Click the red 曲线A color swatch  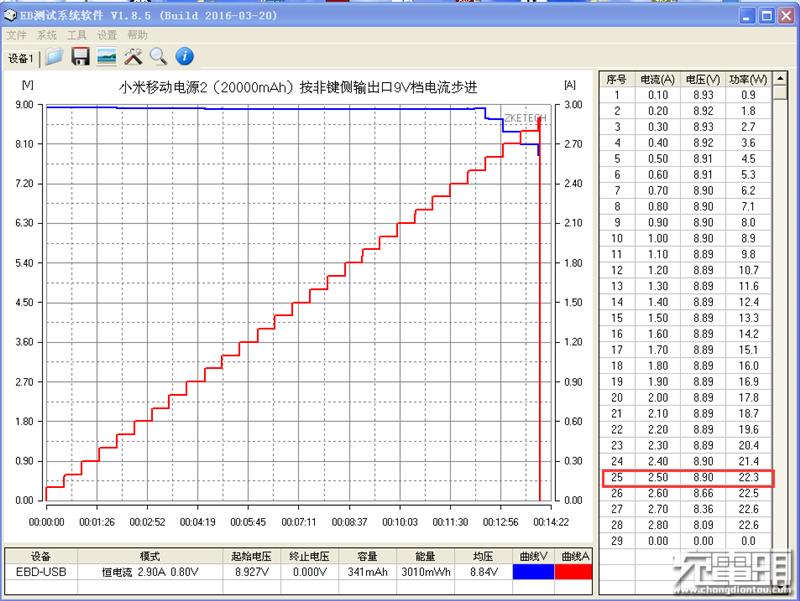[573, 572]
